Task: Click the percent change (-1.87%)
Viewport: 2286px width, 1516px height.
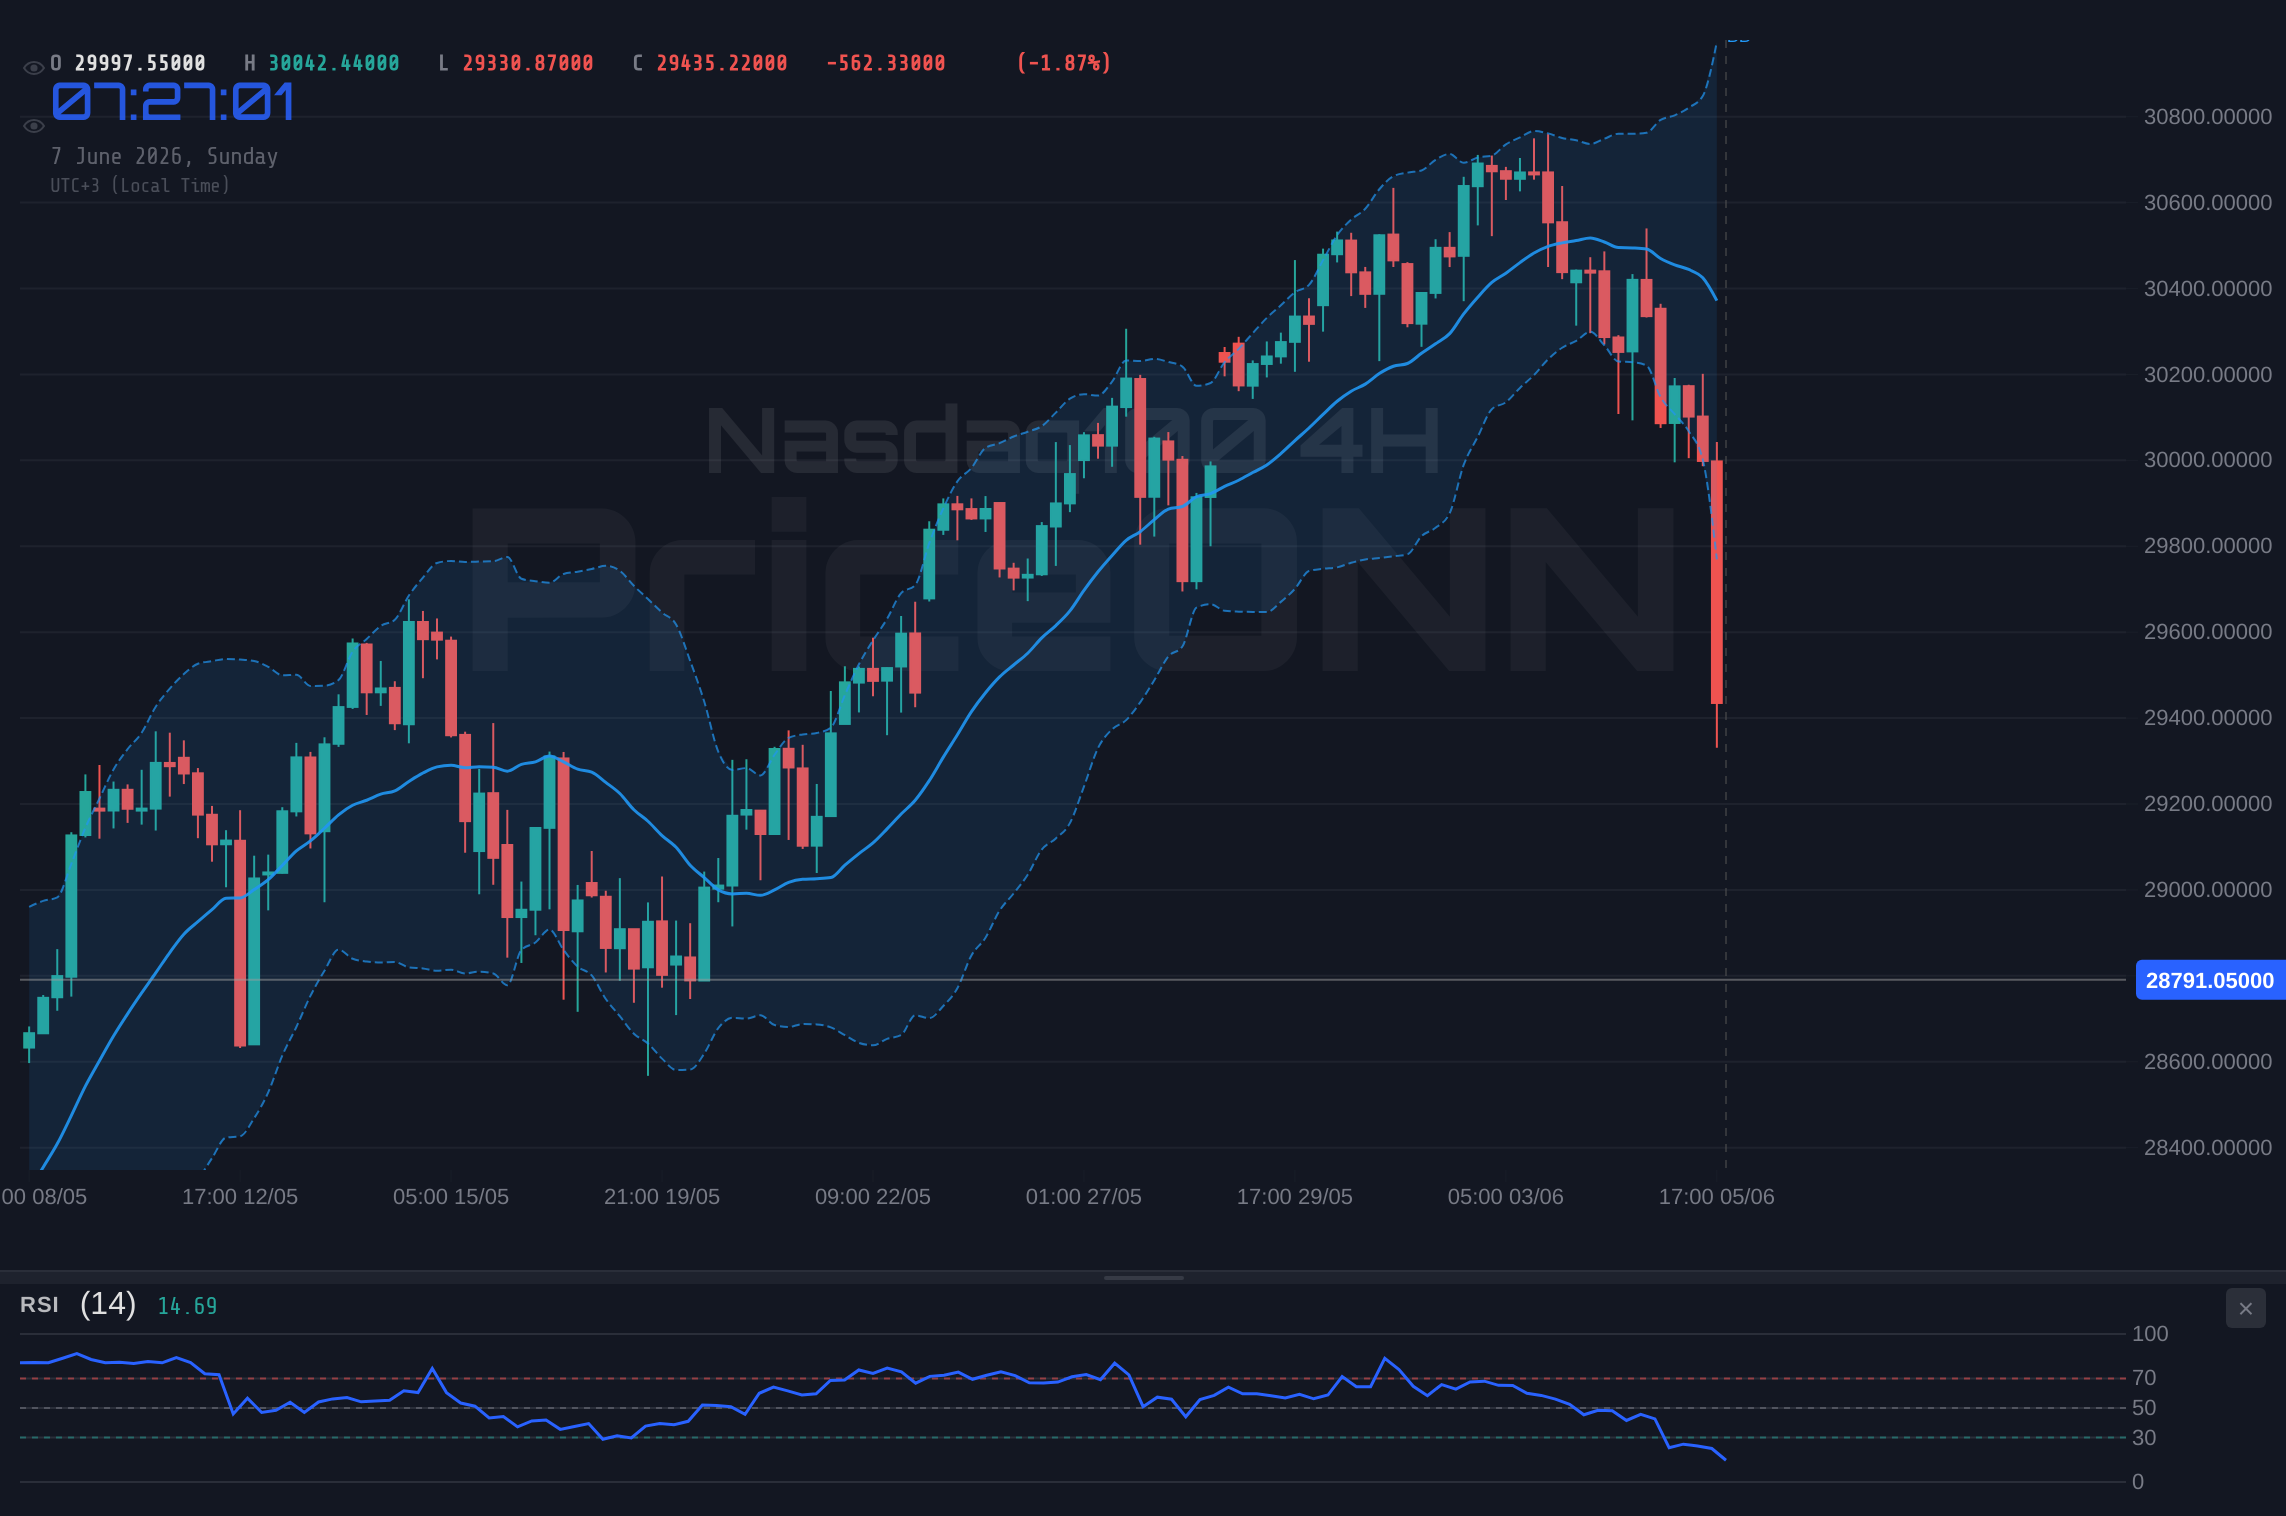Action: (1064, 63)
